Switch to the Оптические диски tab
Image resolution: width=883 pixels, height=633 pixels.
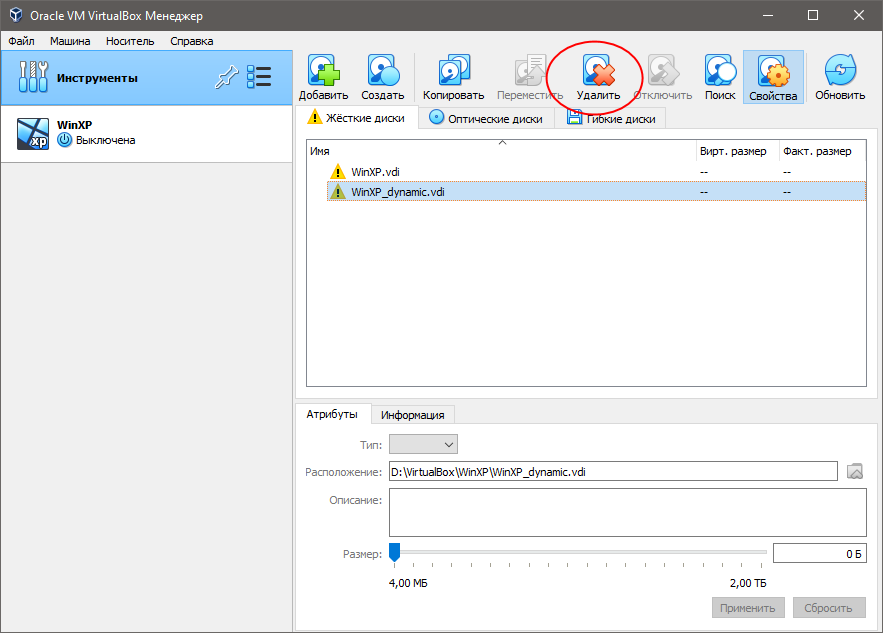pos(486,119)
